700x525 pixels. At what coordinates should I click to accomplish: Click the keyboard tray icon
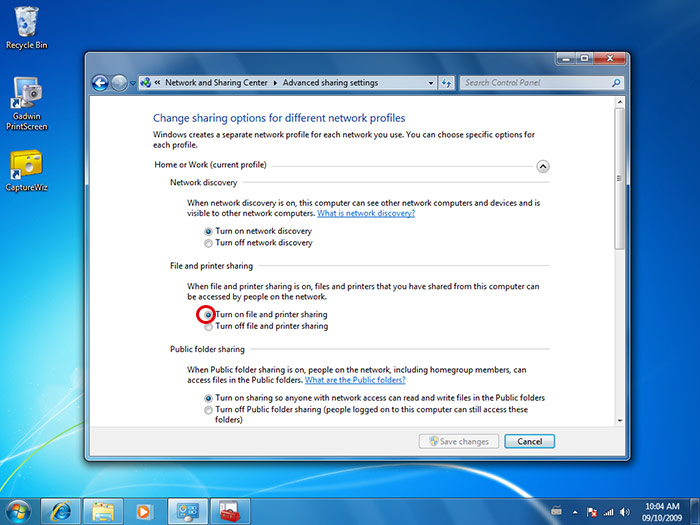click(x=556, y=512)
